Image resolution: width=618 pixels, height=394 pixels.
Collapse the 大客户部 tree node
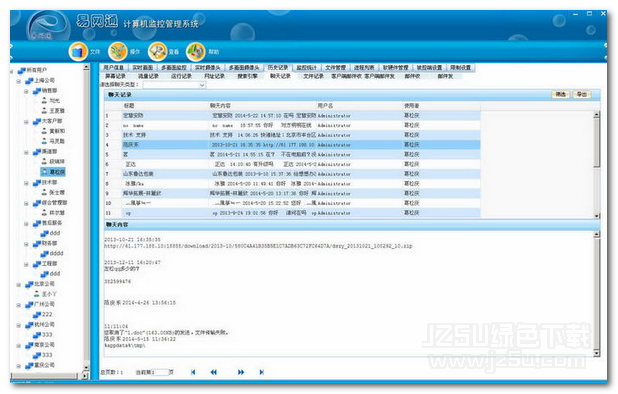click(26, 122)
